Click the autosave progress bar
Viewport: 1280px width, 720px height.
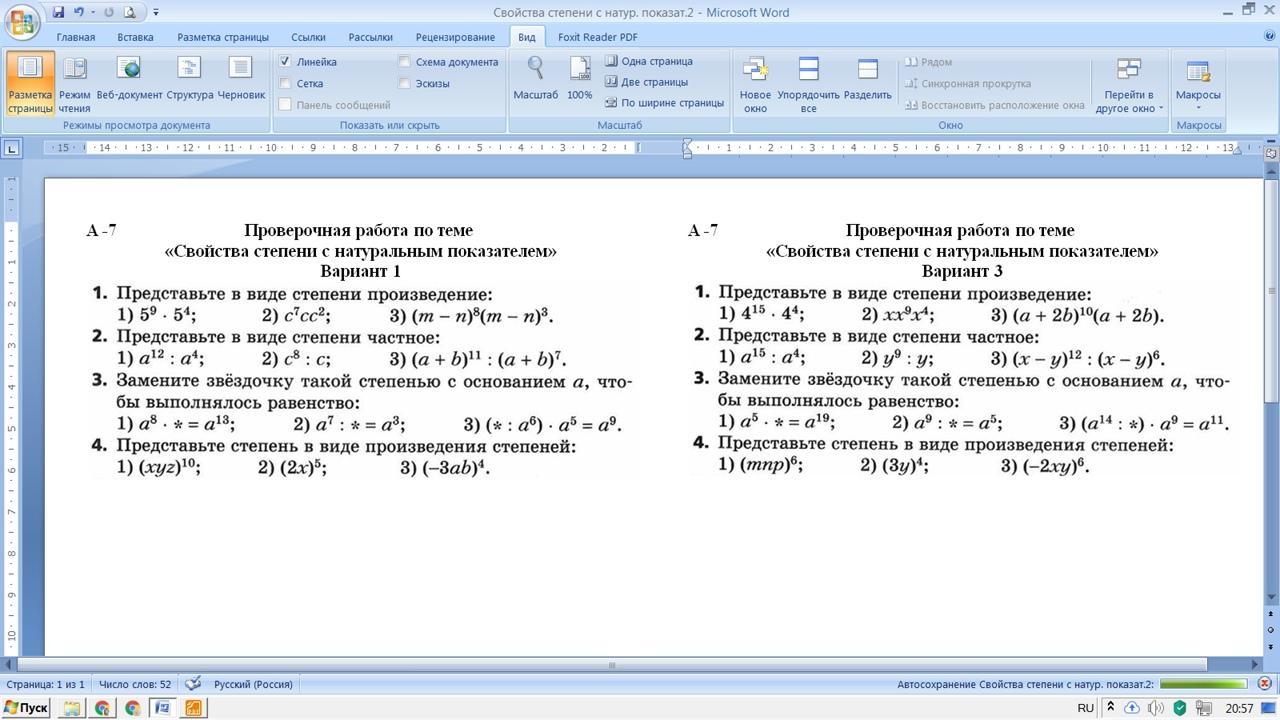(x=1203, y=684)
